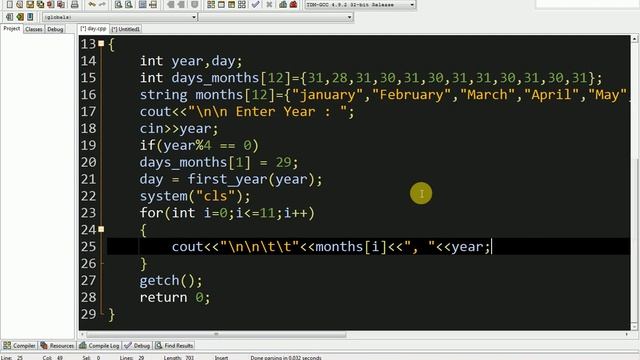Start debugging with the checkmark Debug icon
The image size is (640, 360).
click(256, 4)
